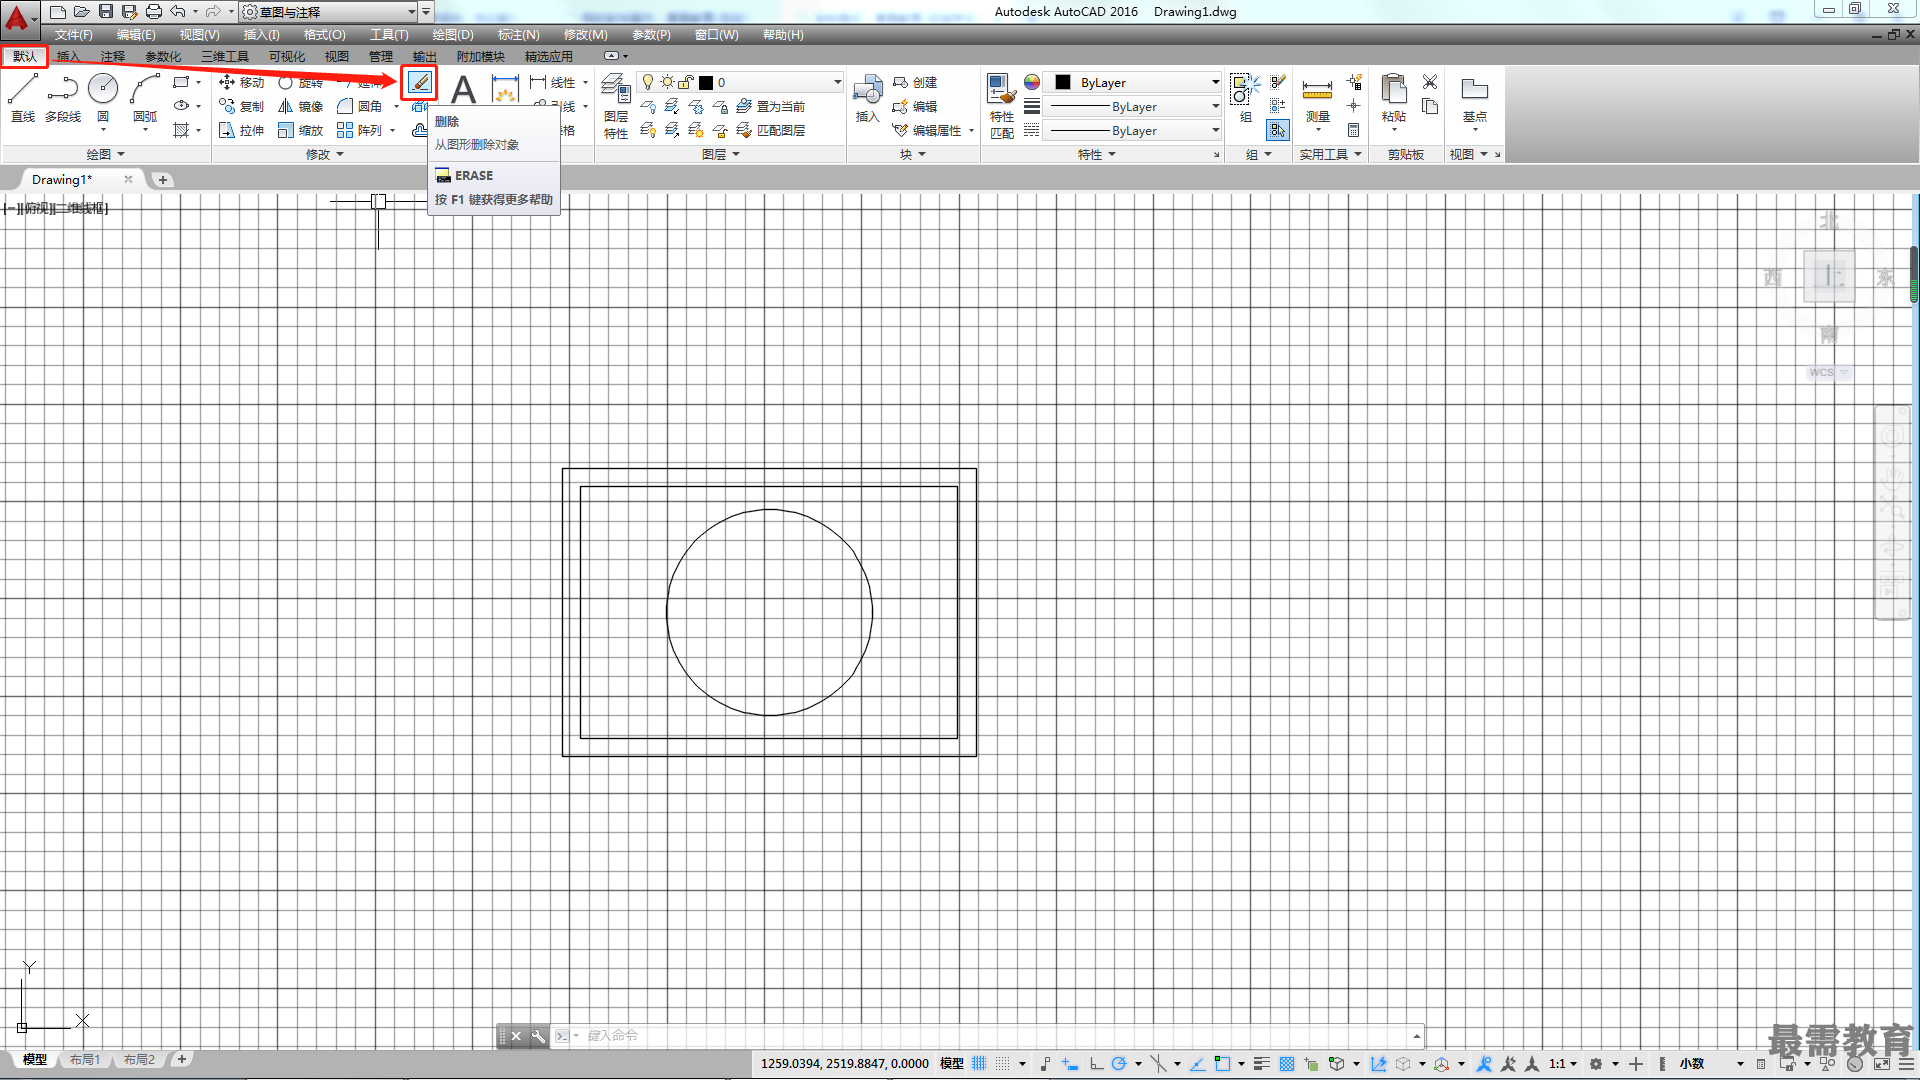
Task: Click Plot/Print icon in quick access toolbar
Action: (x=153, y=12)
